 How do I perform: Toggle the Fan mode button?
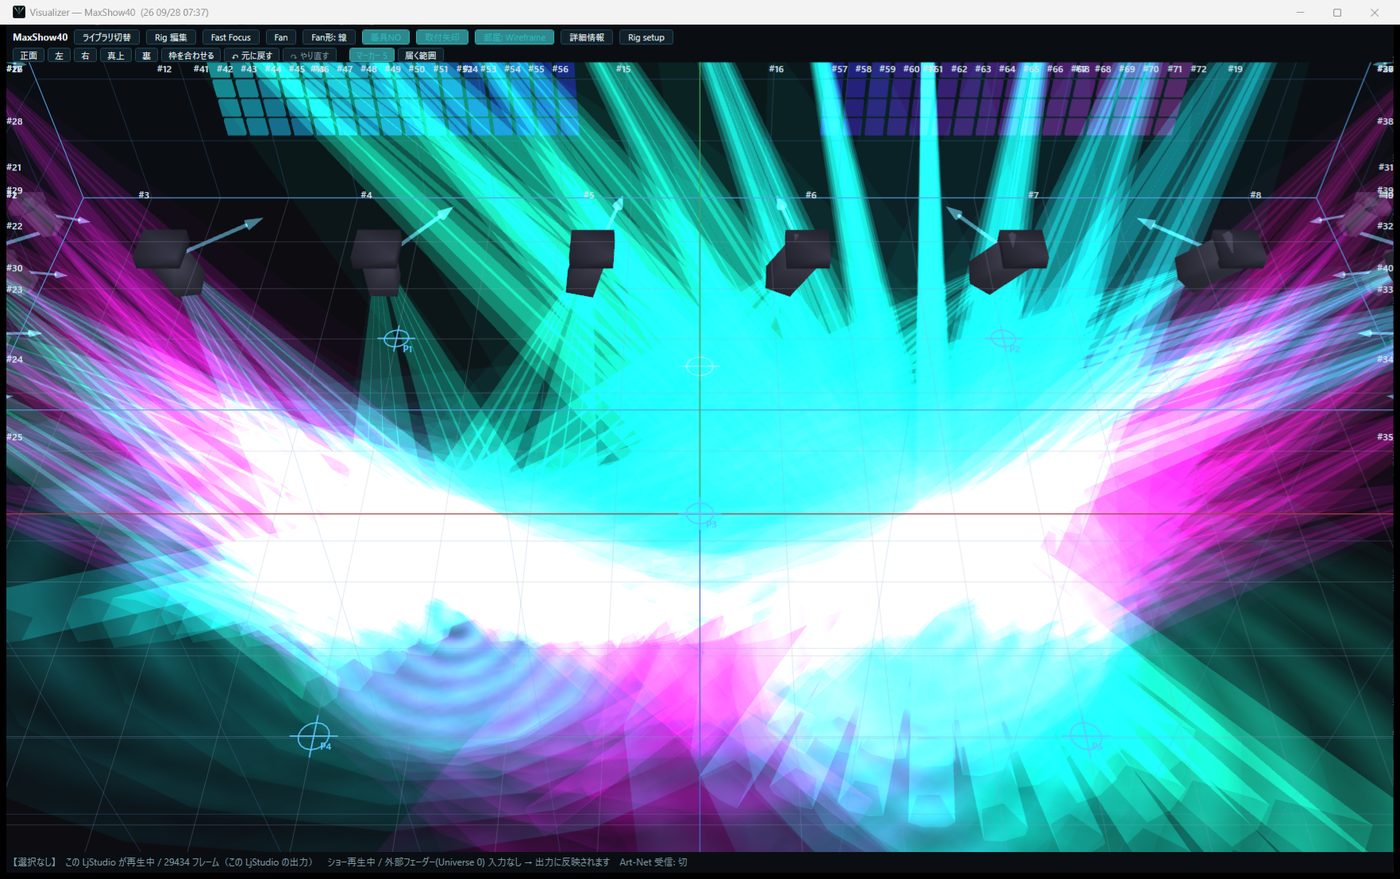pos(281,38)
